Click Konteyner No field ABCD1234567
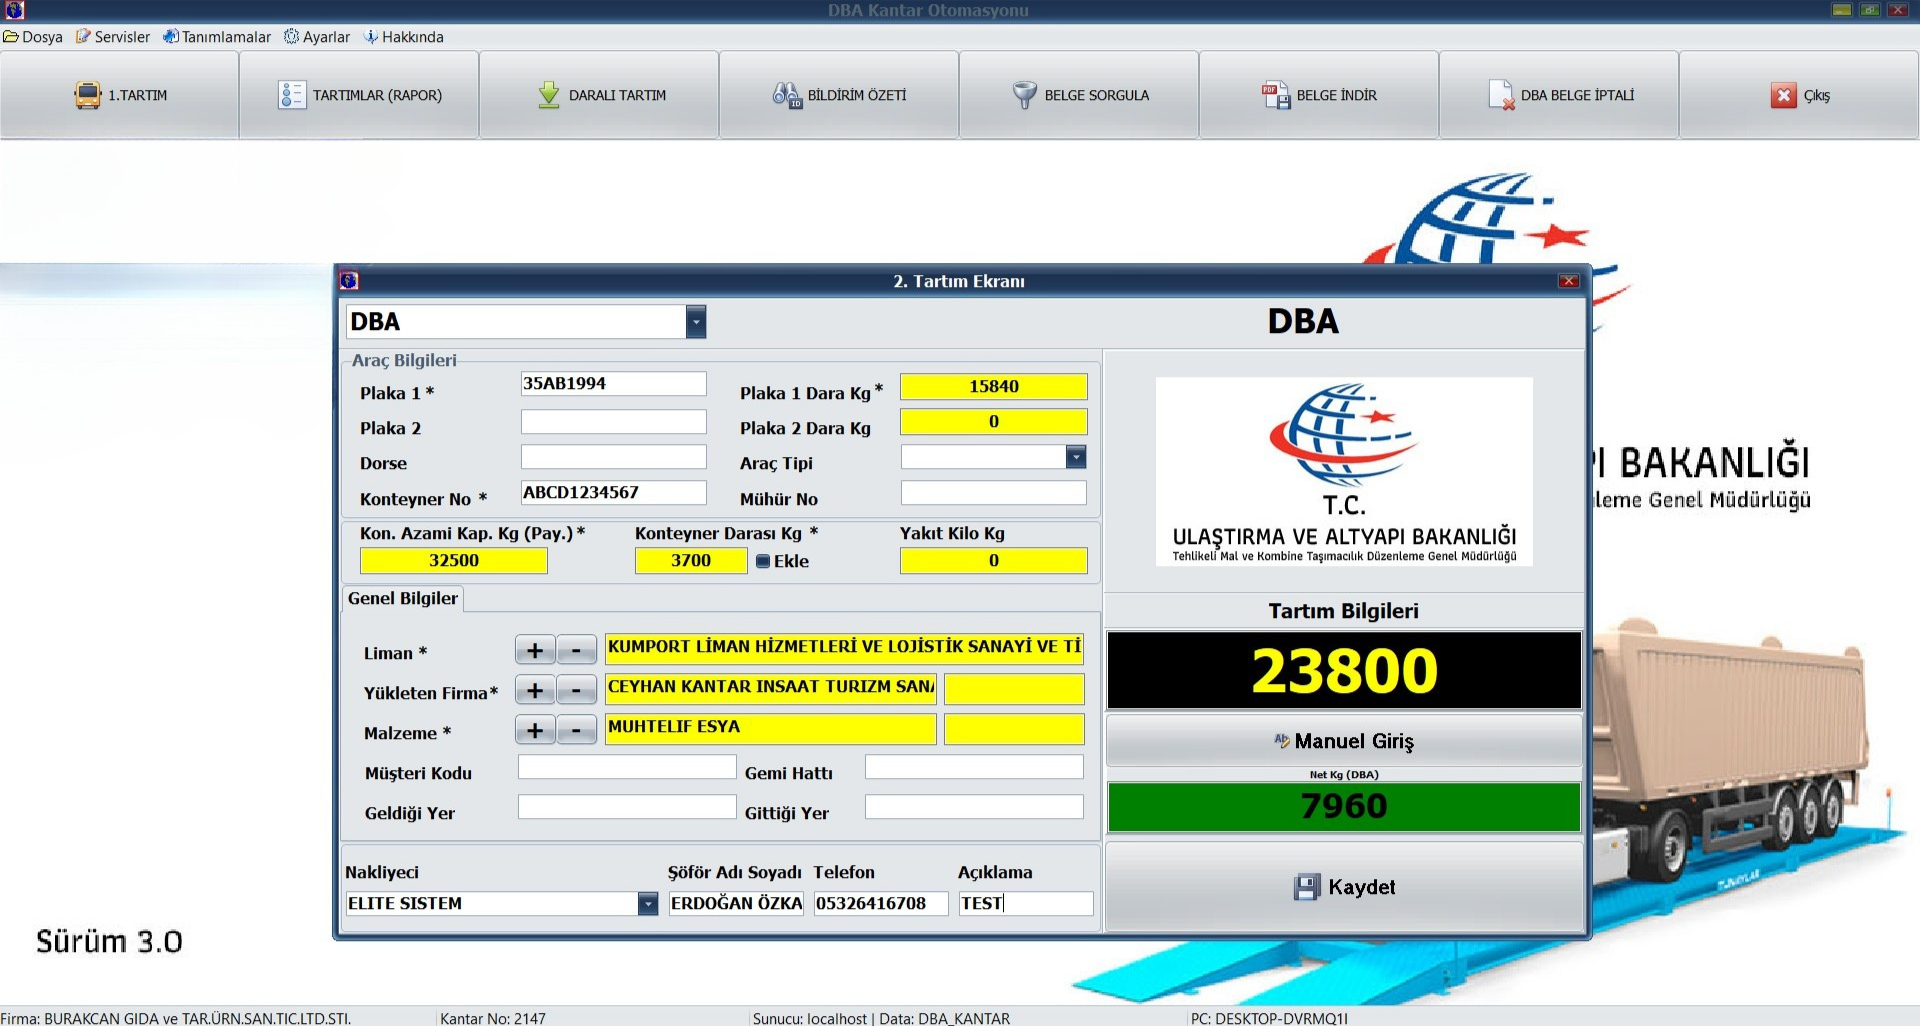This screenshot has height=1026, width=1920. [613, 492]
